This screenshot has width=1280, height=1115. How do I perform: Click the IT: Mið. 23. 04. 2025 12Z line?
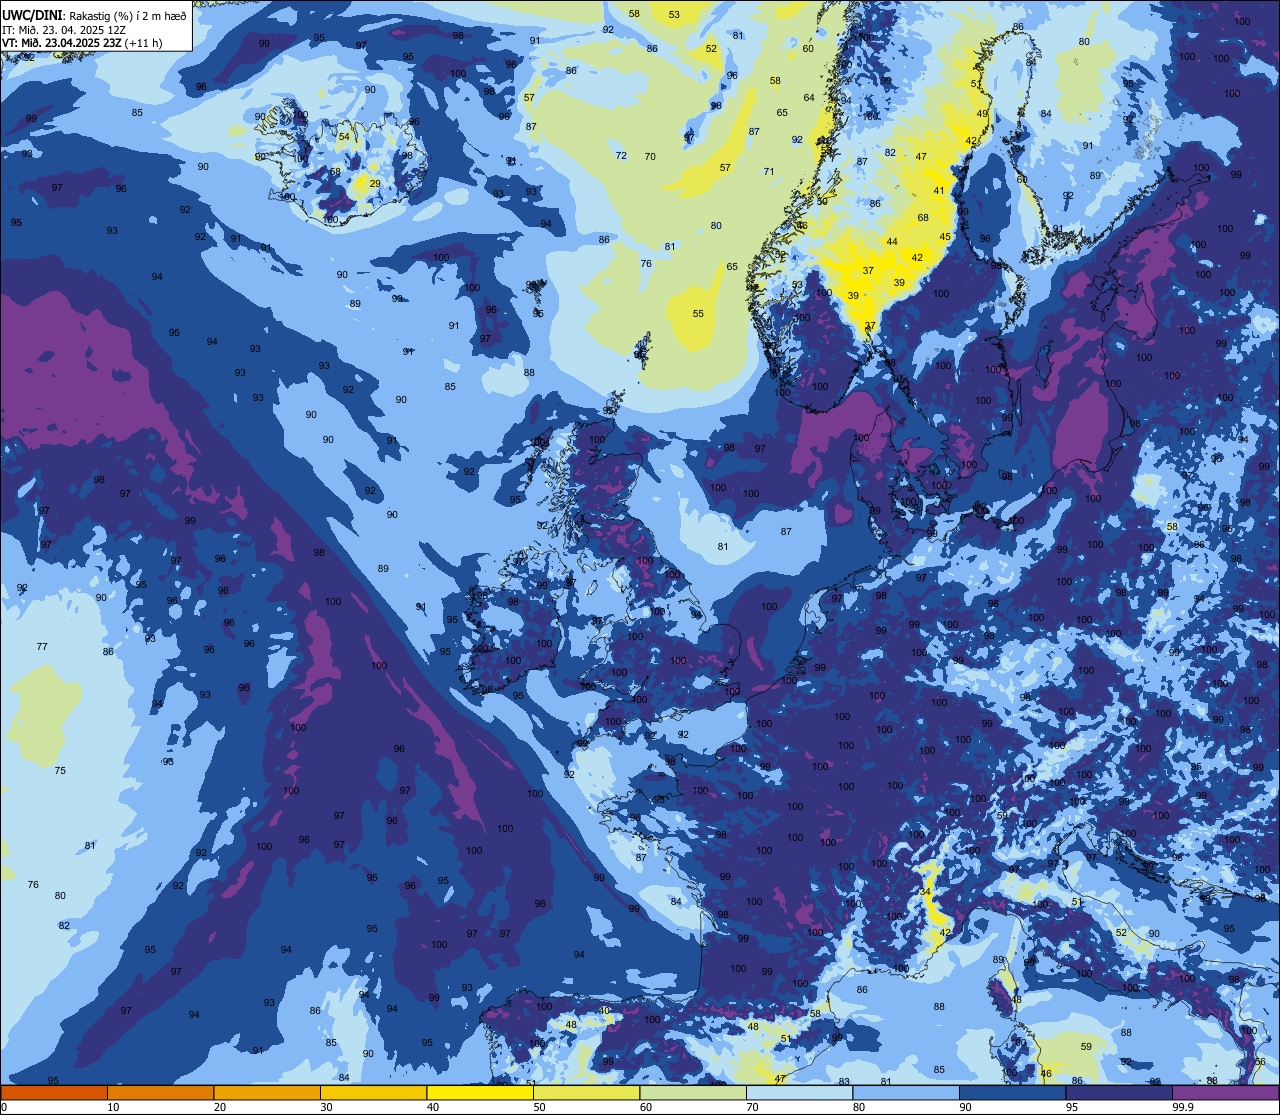click(64, 30)
